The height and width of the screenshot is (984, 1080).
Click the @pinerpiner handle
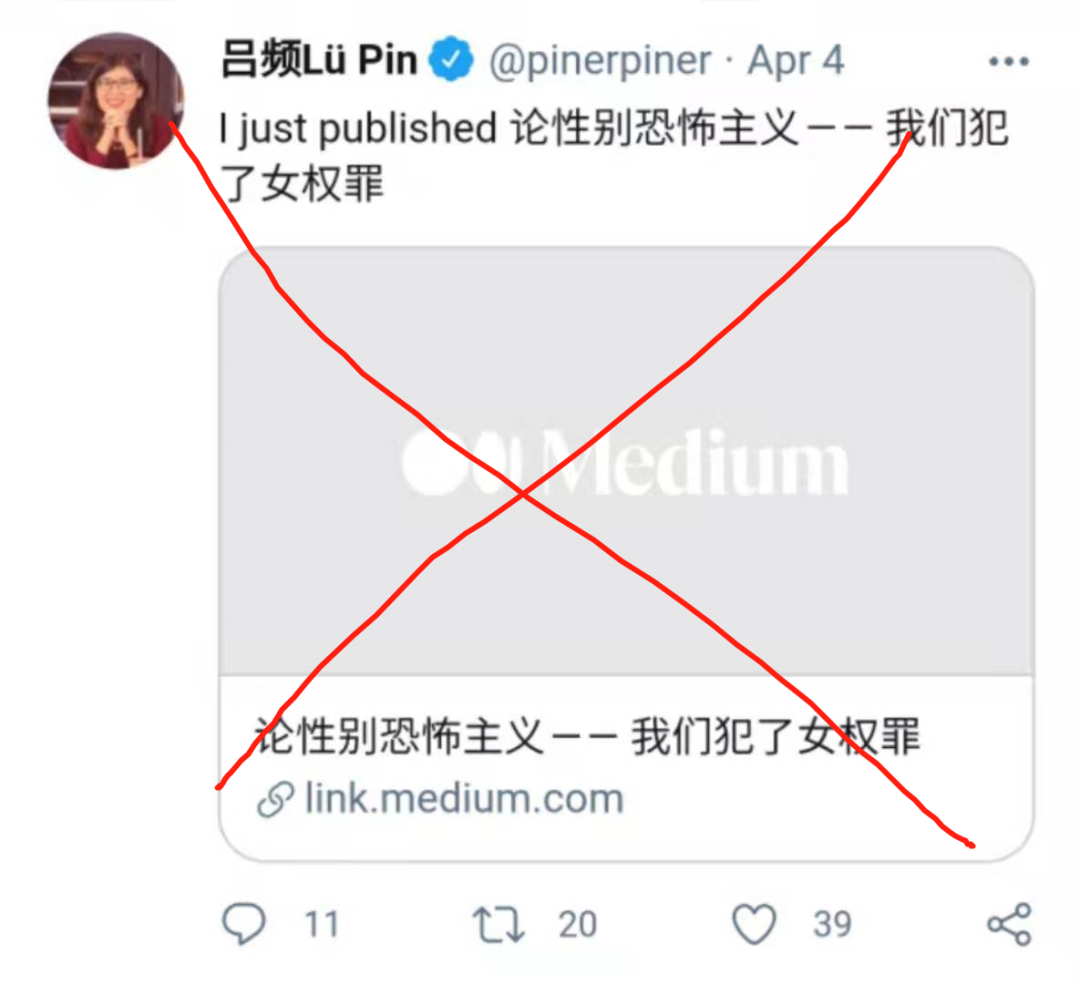tap(600, 61)
